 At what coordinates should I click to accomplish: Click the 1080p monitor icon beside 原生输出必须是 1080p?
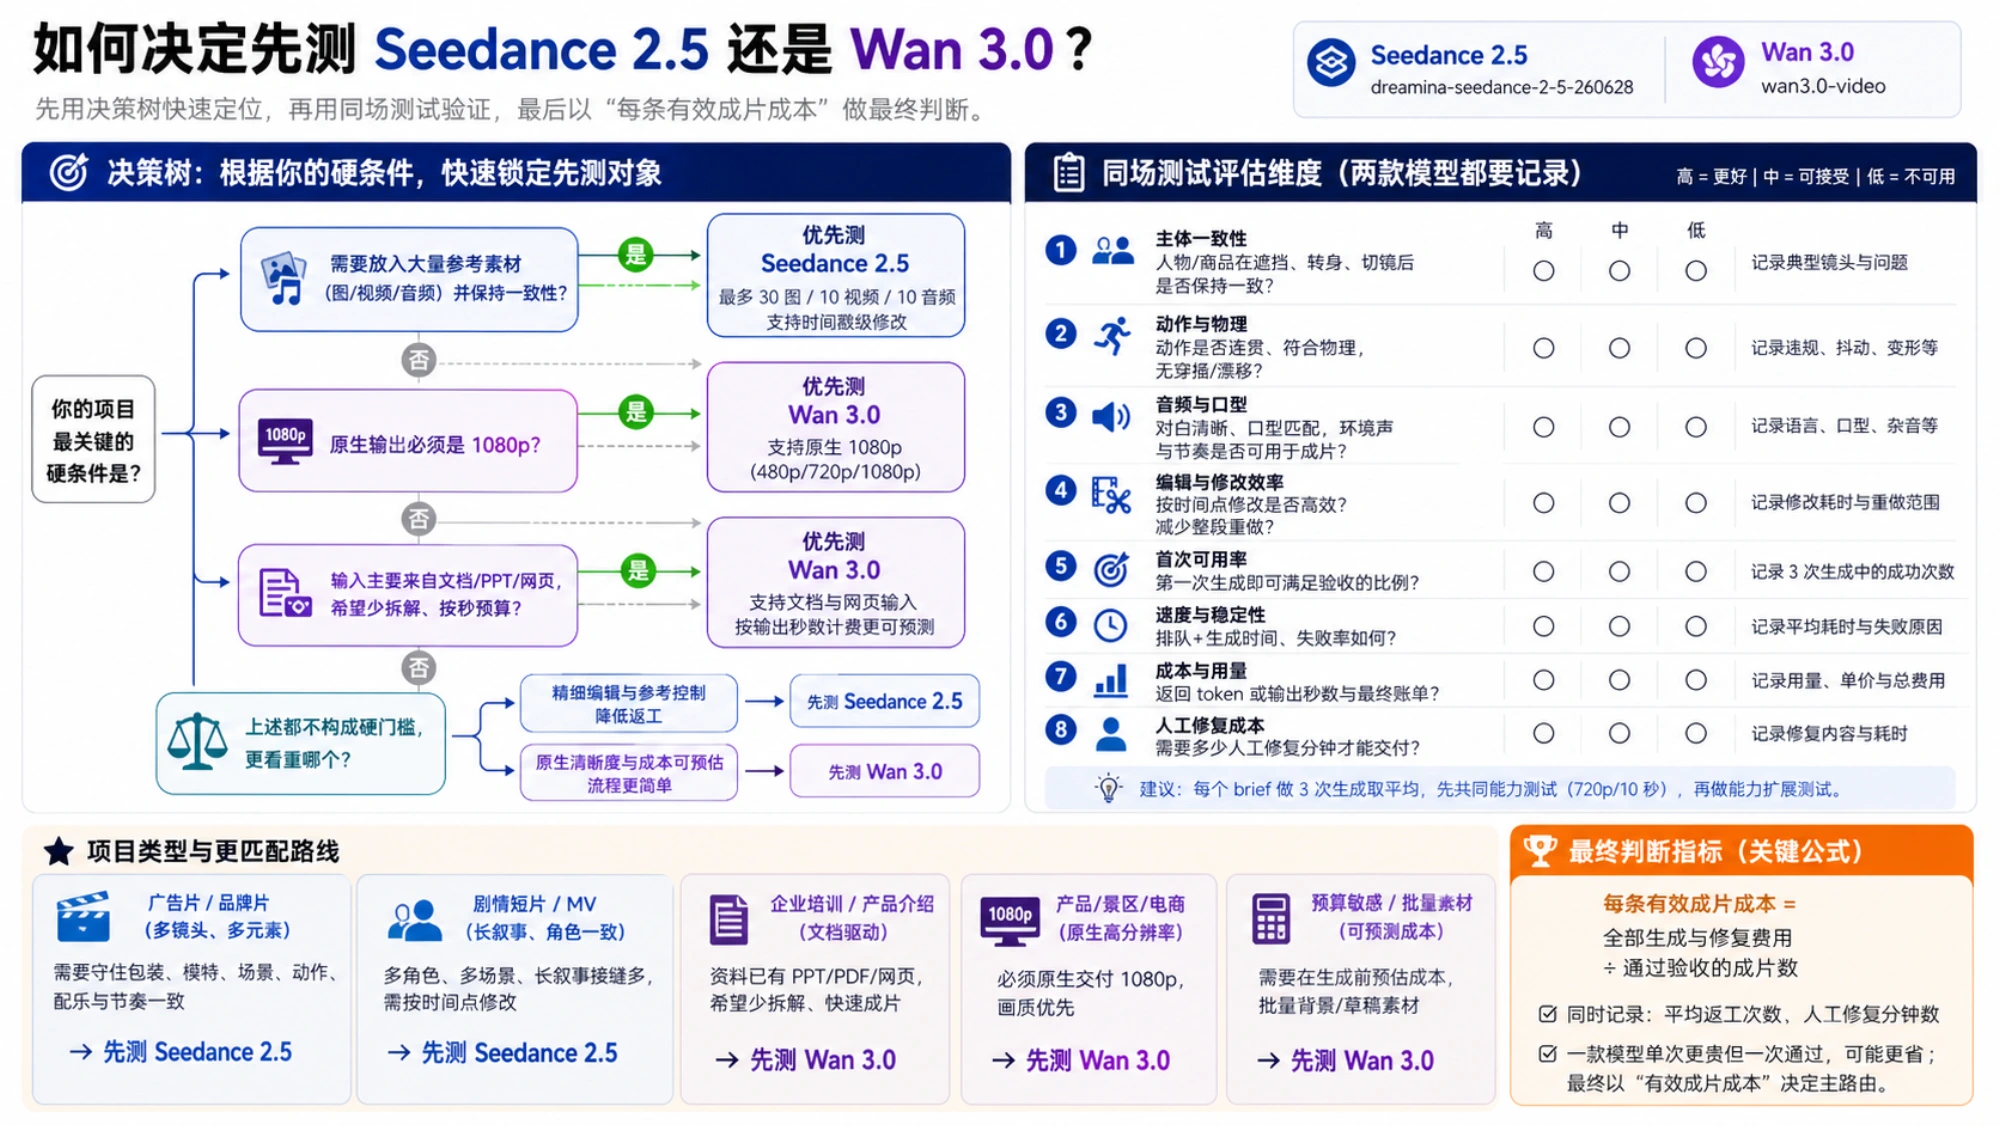tap(285, 441)
